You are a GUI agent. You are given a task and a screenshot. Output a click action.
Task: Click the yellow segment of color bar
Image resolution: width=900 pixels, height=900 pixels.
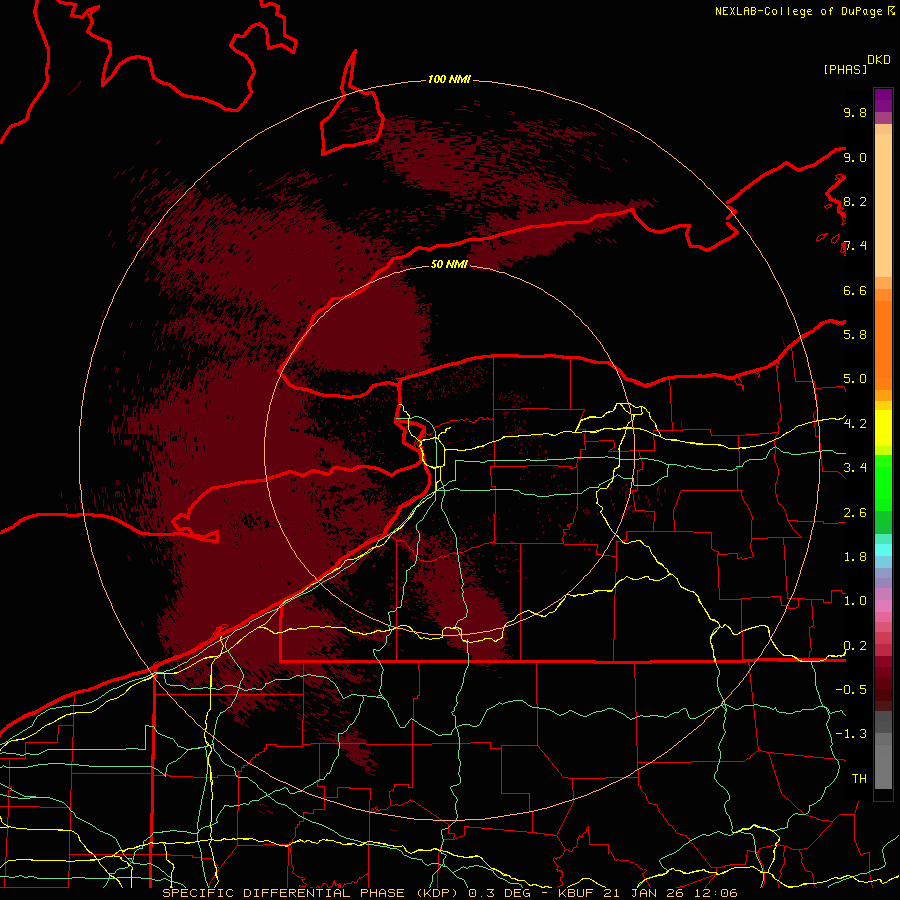pyautogui.click(x=883, y=428)
